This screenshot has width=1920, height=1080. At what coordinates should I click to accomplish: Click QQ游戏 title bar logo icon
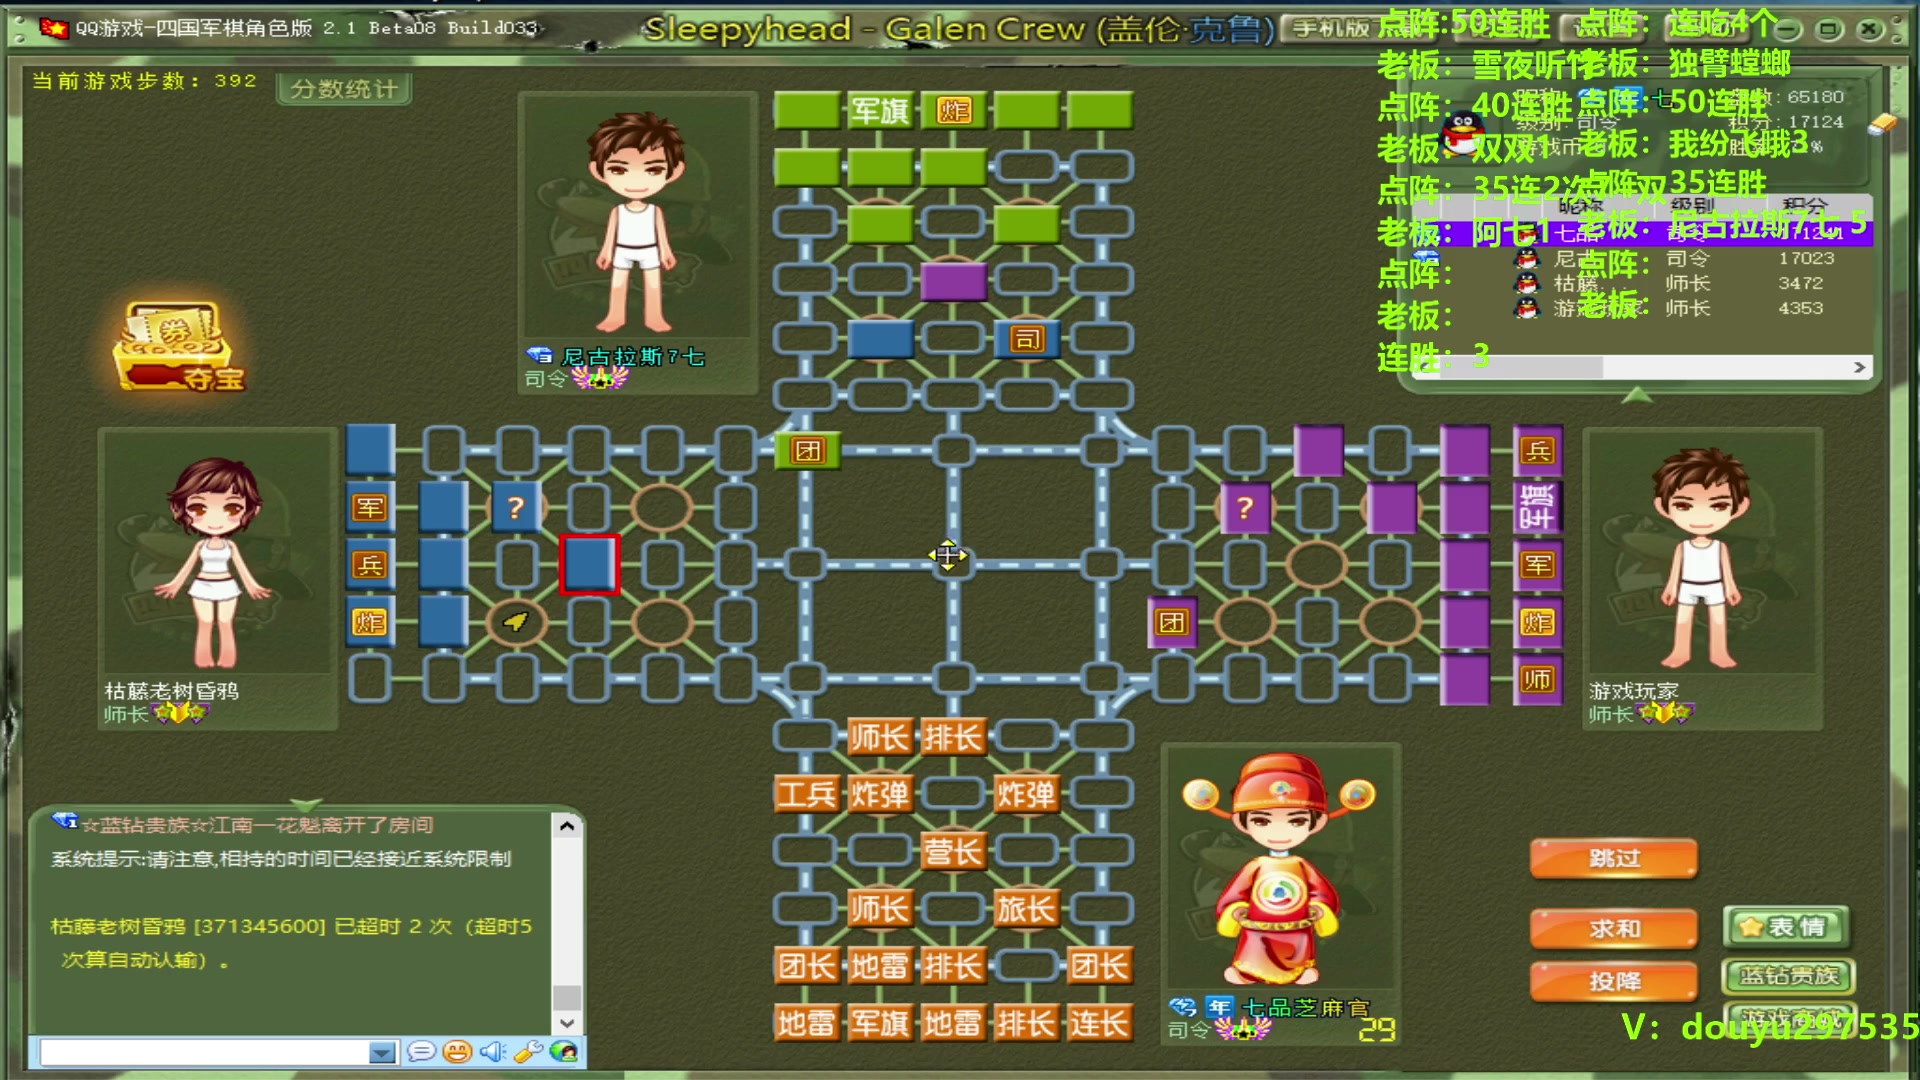coord(53,27)
